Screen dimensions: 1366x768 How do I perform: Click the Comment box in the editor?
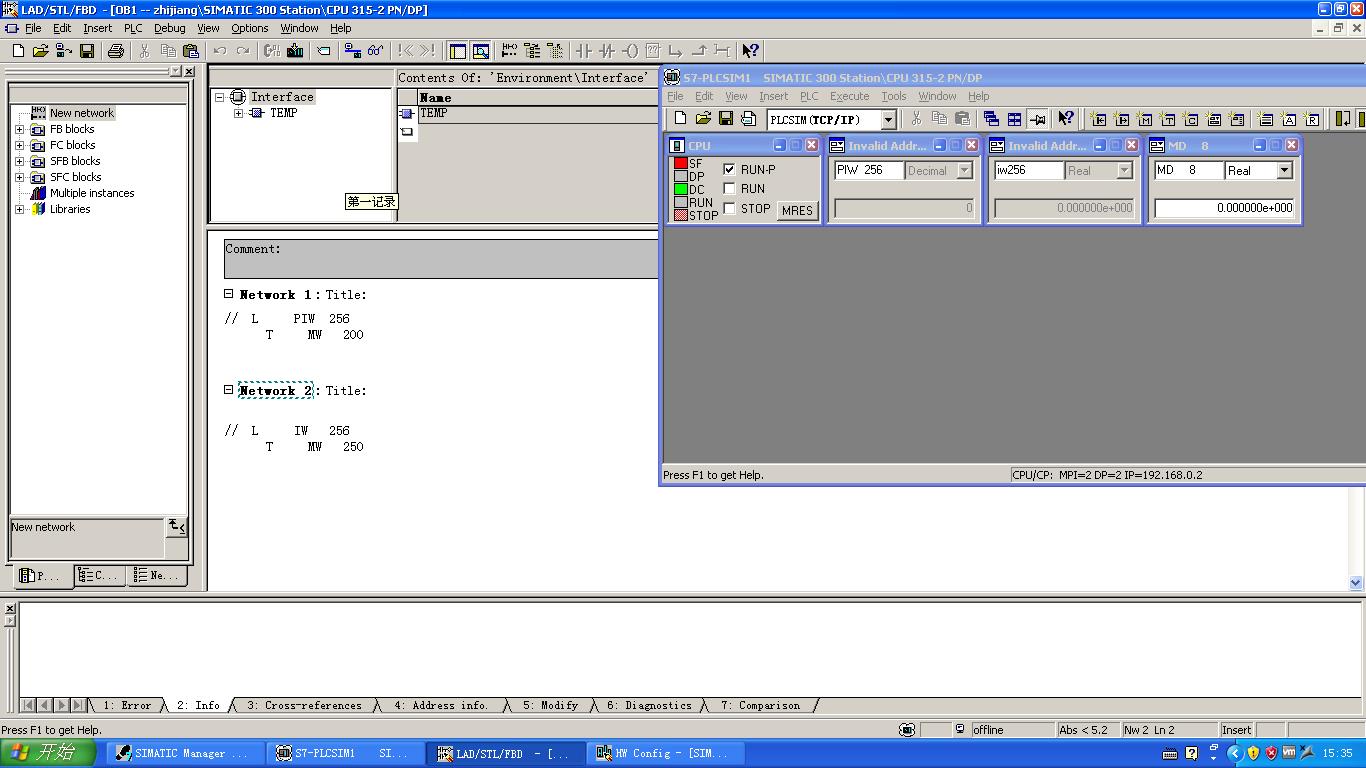441,259
